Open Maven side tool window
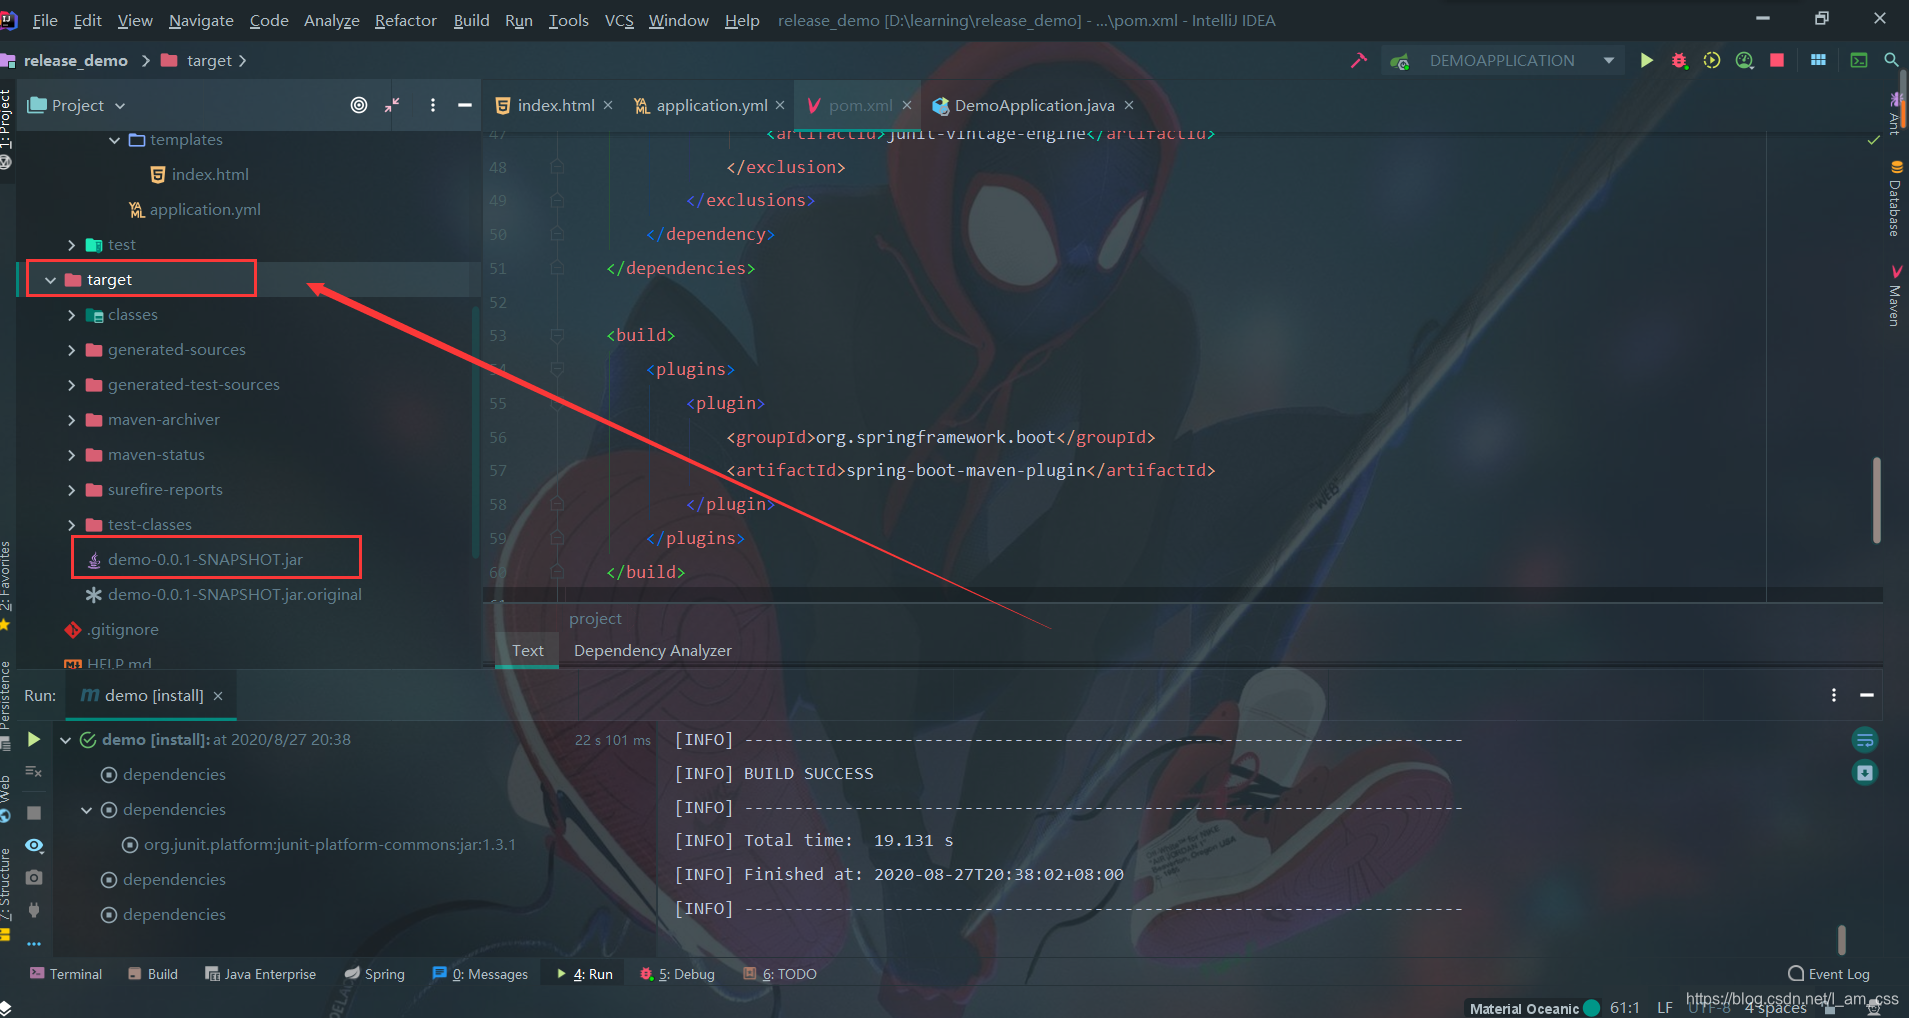 click(x=1894, y=296)
